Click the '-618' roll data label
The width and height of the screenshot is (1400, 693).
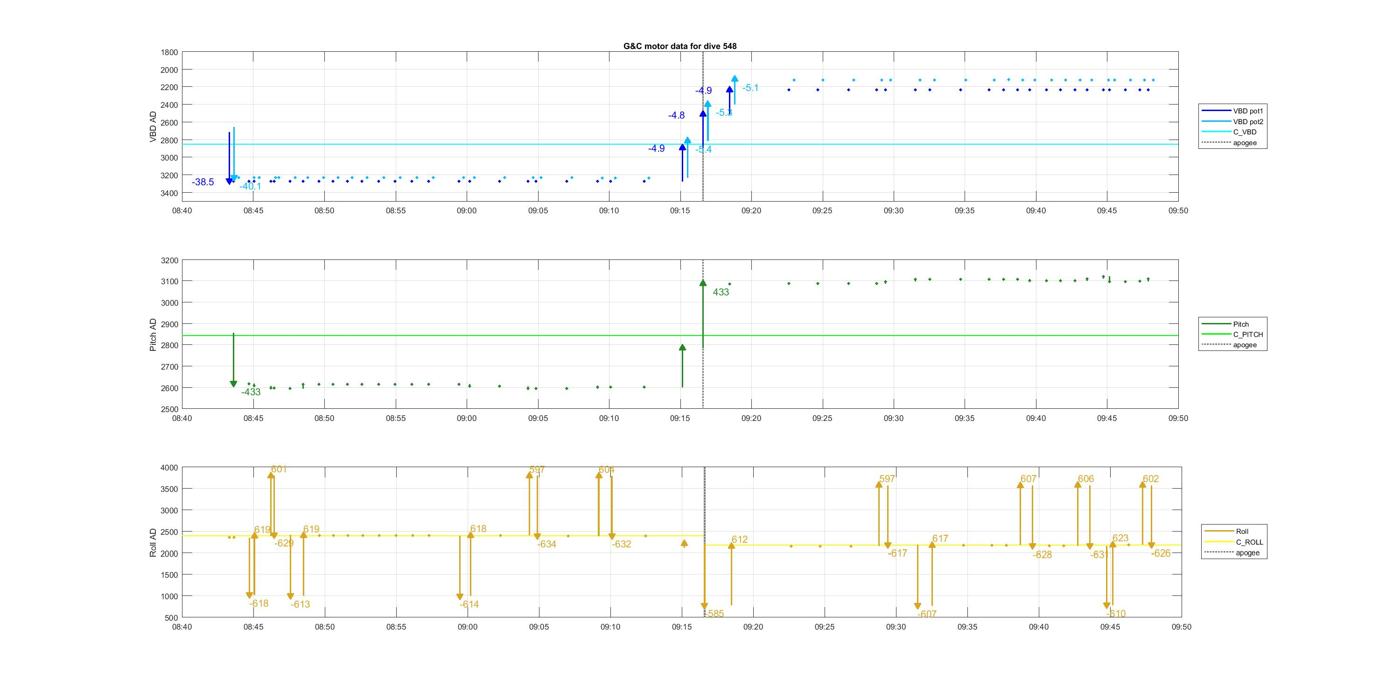259,603
